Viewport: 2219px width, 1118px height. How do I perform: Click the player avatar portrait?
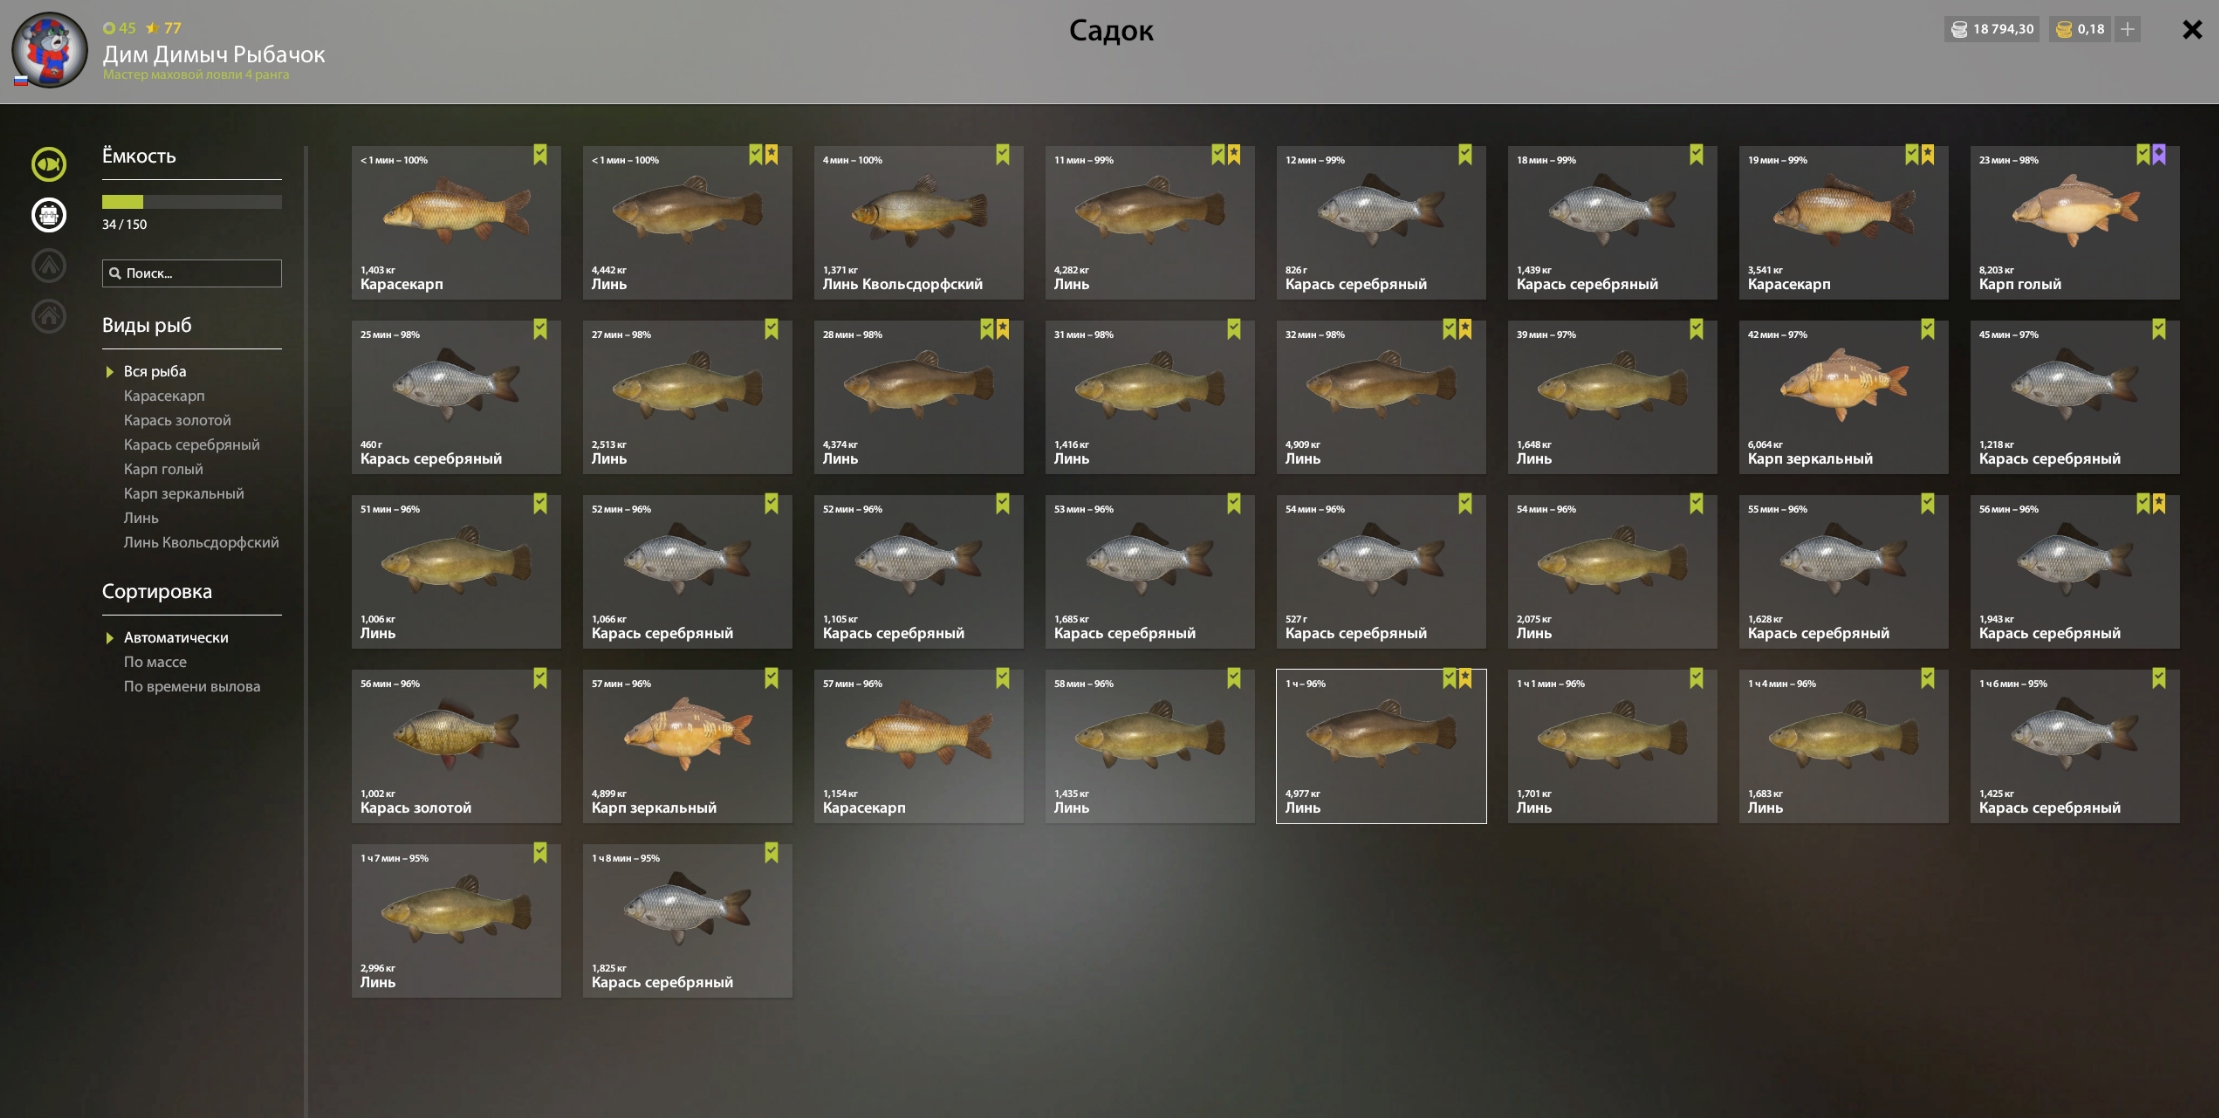[x=49, y=50]
